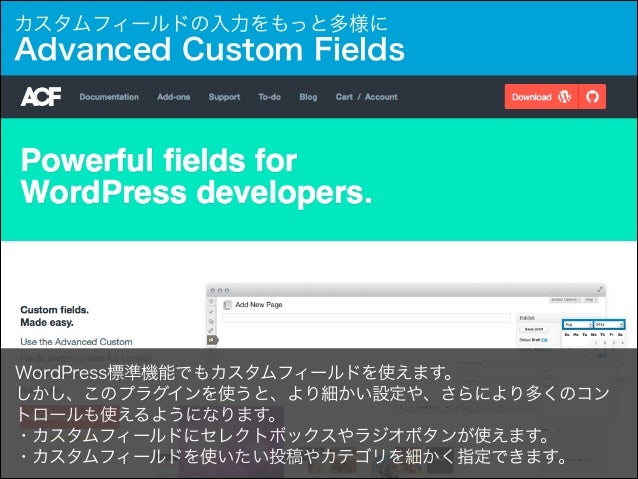
Task: Click the Download button with WordPress icon
Action: pos(542,97)
